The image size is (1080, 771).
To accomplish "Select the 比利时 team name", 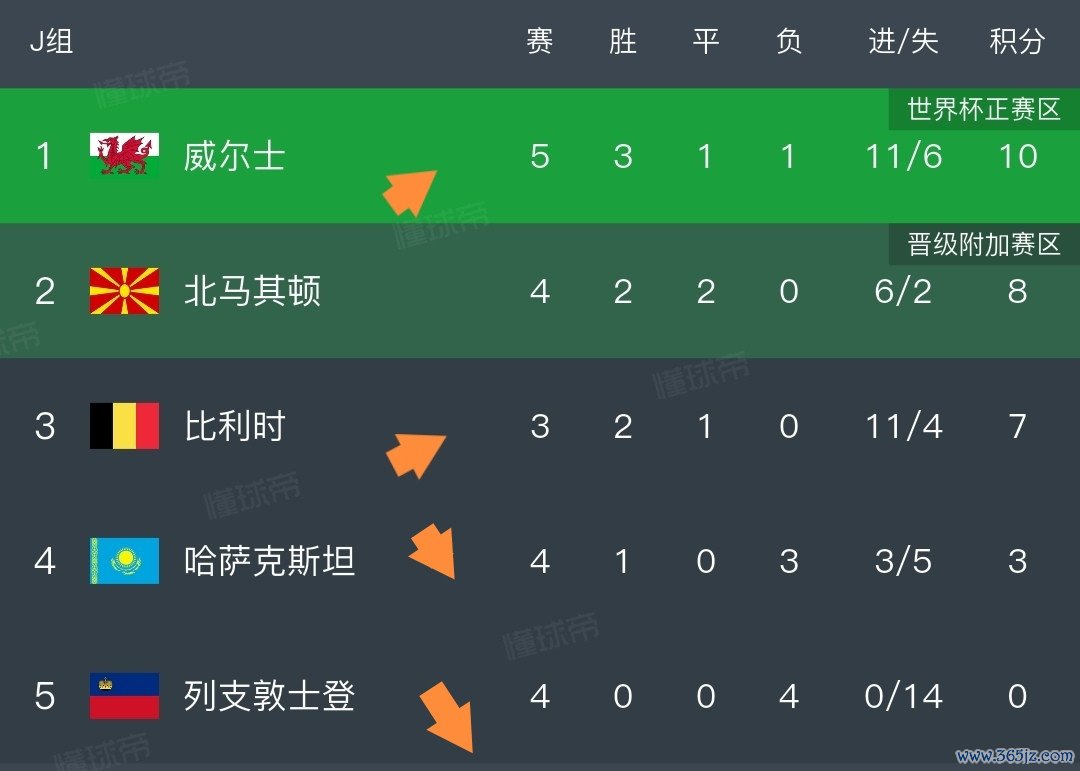I will click(235, 426).
